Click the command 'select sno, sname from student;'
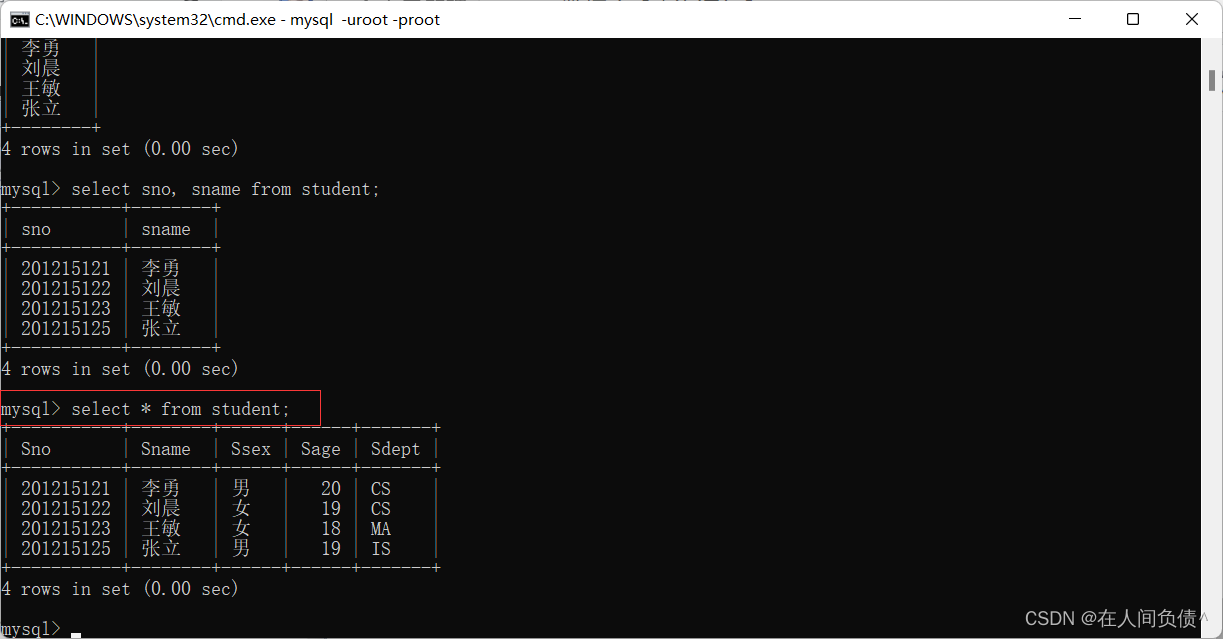 [x=226, y=189]
